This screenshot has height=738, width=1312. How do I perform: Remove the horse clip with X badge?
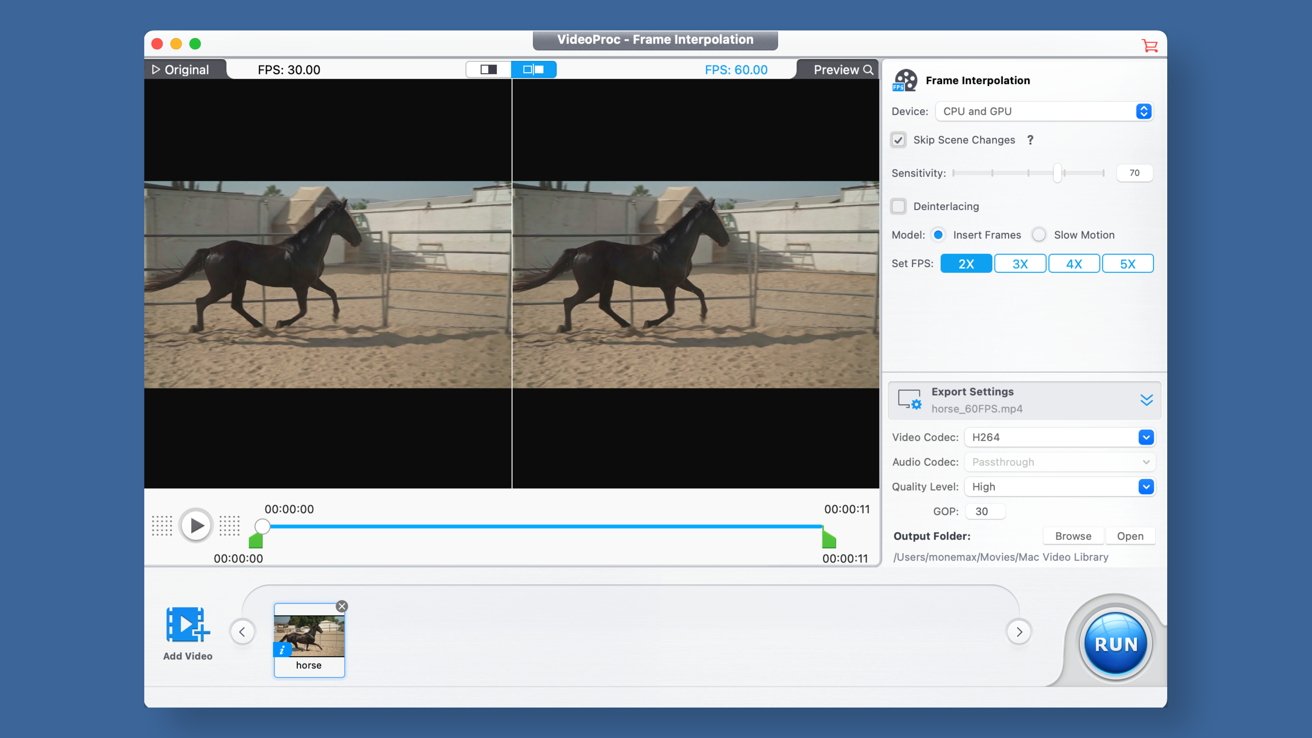tap(342, 606)
